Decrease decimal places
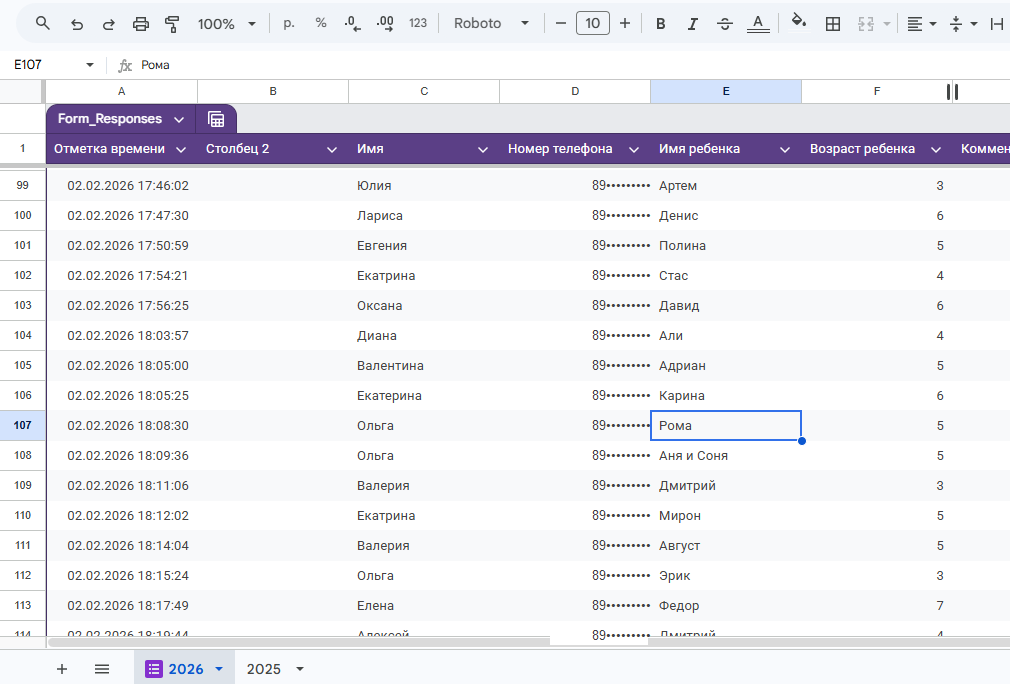 pyautogui.click(x=352, y=24)
